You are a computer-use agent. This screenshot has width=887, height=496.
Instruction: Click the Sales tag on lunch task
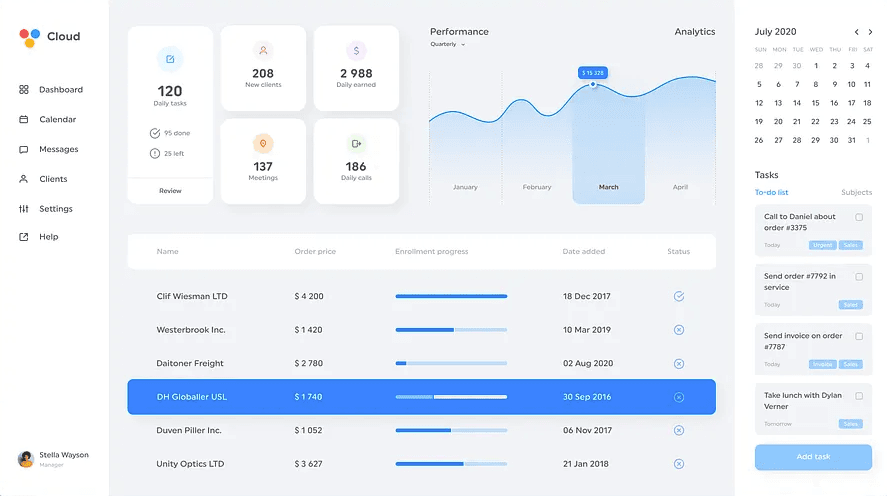pyautogui.click(x=851, y=424)
